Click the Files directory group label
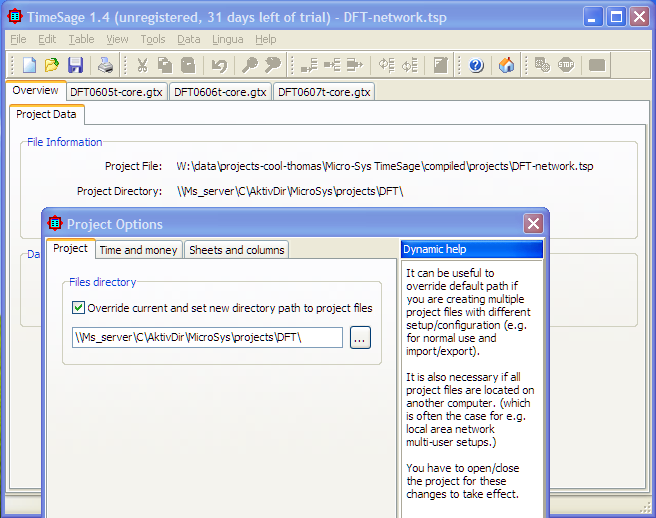This screenshot has width=656, height=518. pos(102,282)
